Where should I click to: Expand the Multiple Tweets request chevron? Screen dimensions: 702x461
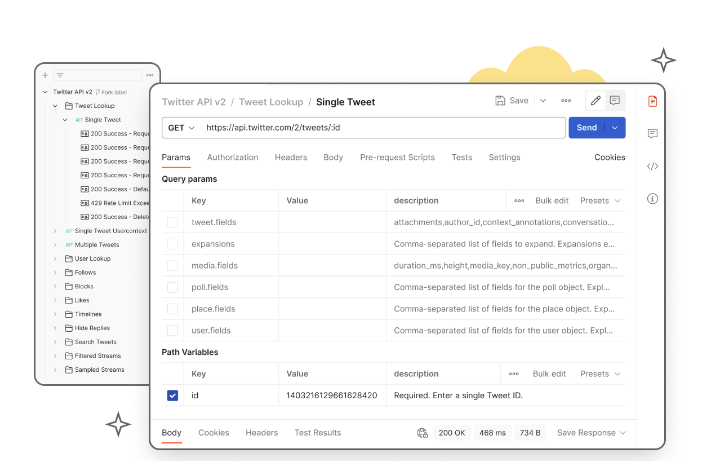tap(55, 245)
